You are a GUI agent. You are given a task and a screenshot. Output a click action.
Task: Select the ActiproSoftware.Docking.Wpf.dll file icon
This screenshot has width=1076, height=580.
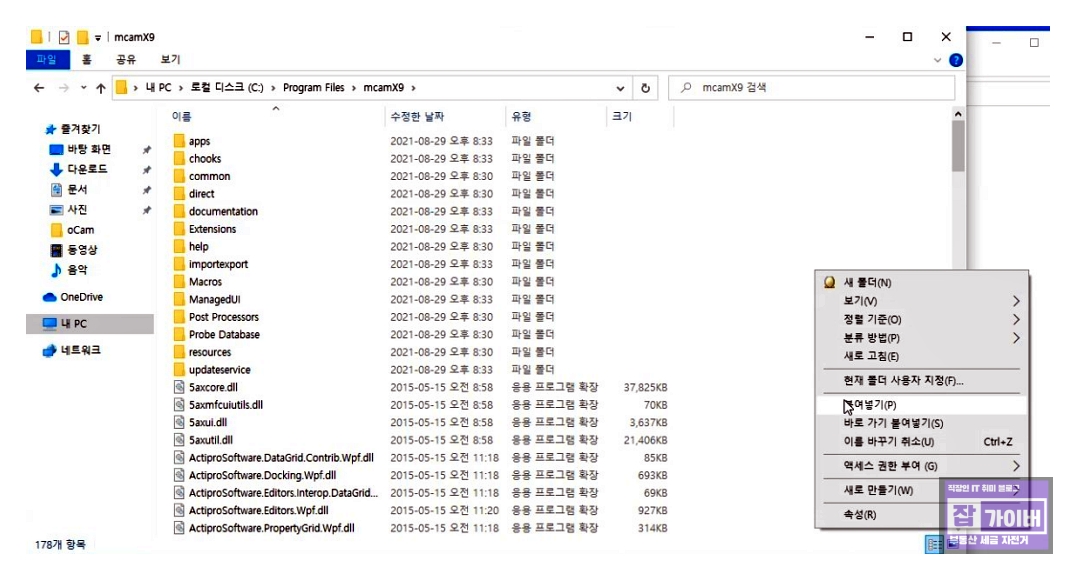click(x=179, y=475)
